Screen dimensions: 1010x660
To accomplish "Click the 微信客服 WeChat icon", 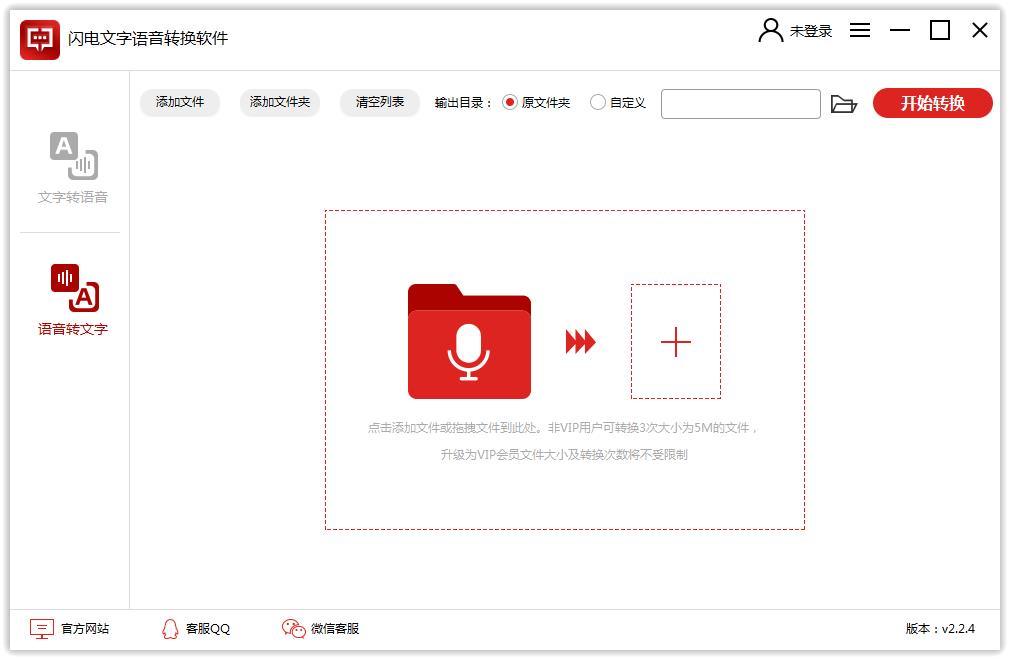I will (x=291, y=629).
